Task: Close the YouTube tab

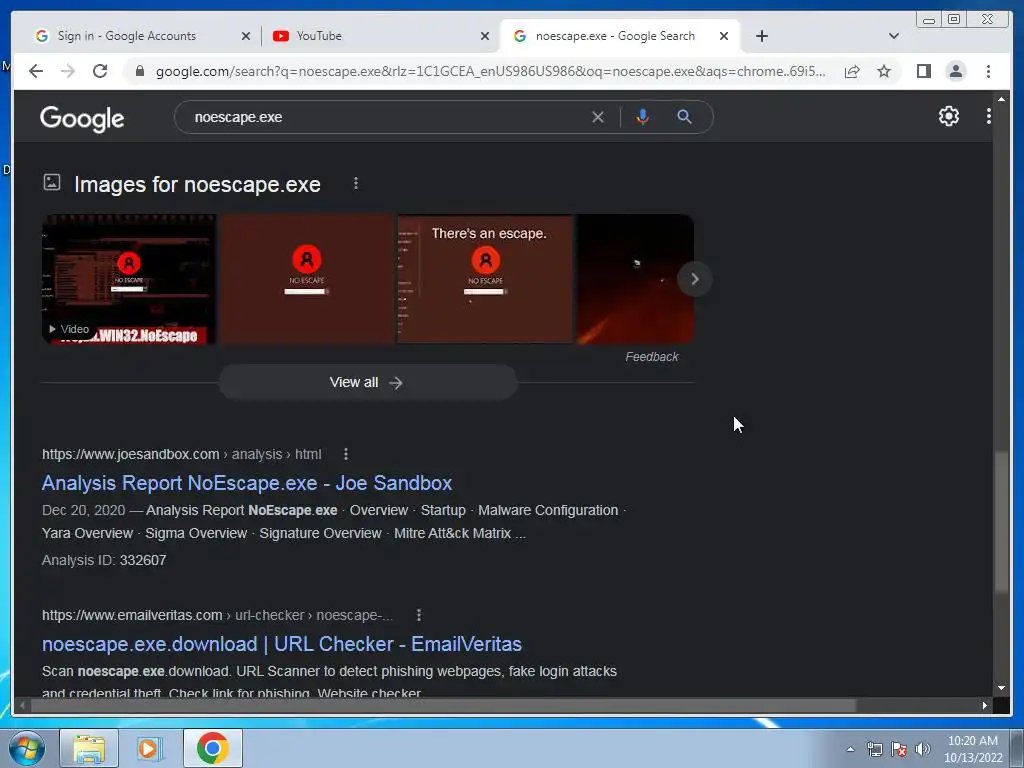Action: tap(485, 36)
